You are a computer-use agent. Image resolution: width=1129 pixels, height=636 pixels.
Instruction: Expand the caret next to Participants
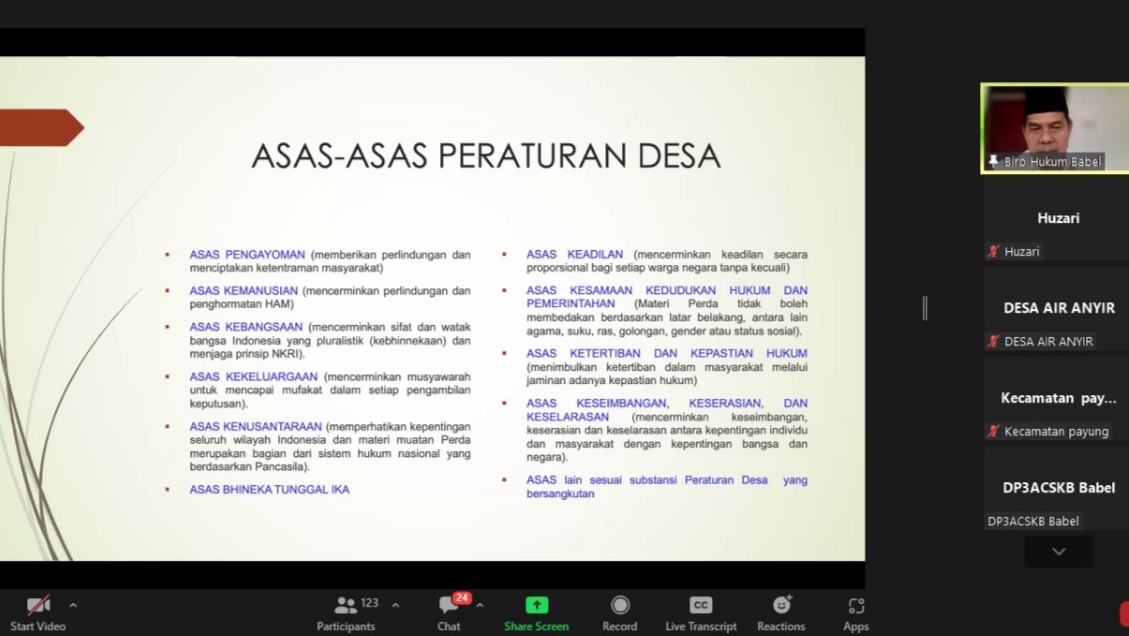[395, 605]
